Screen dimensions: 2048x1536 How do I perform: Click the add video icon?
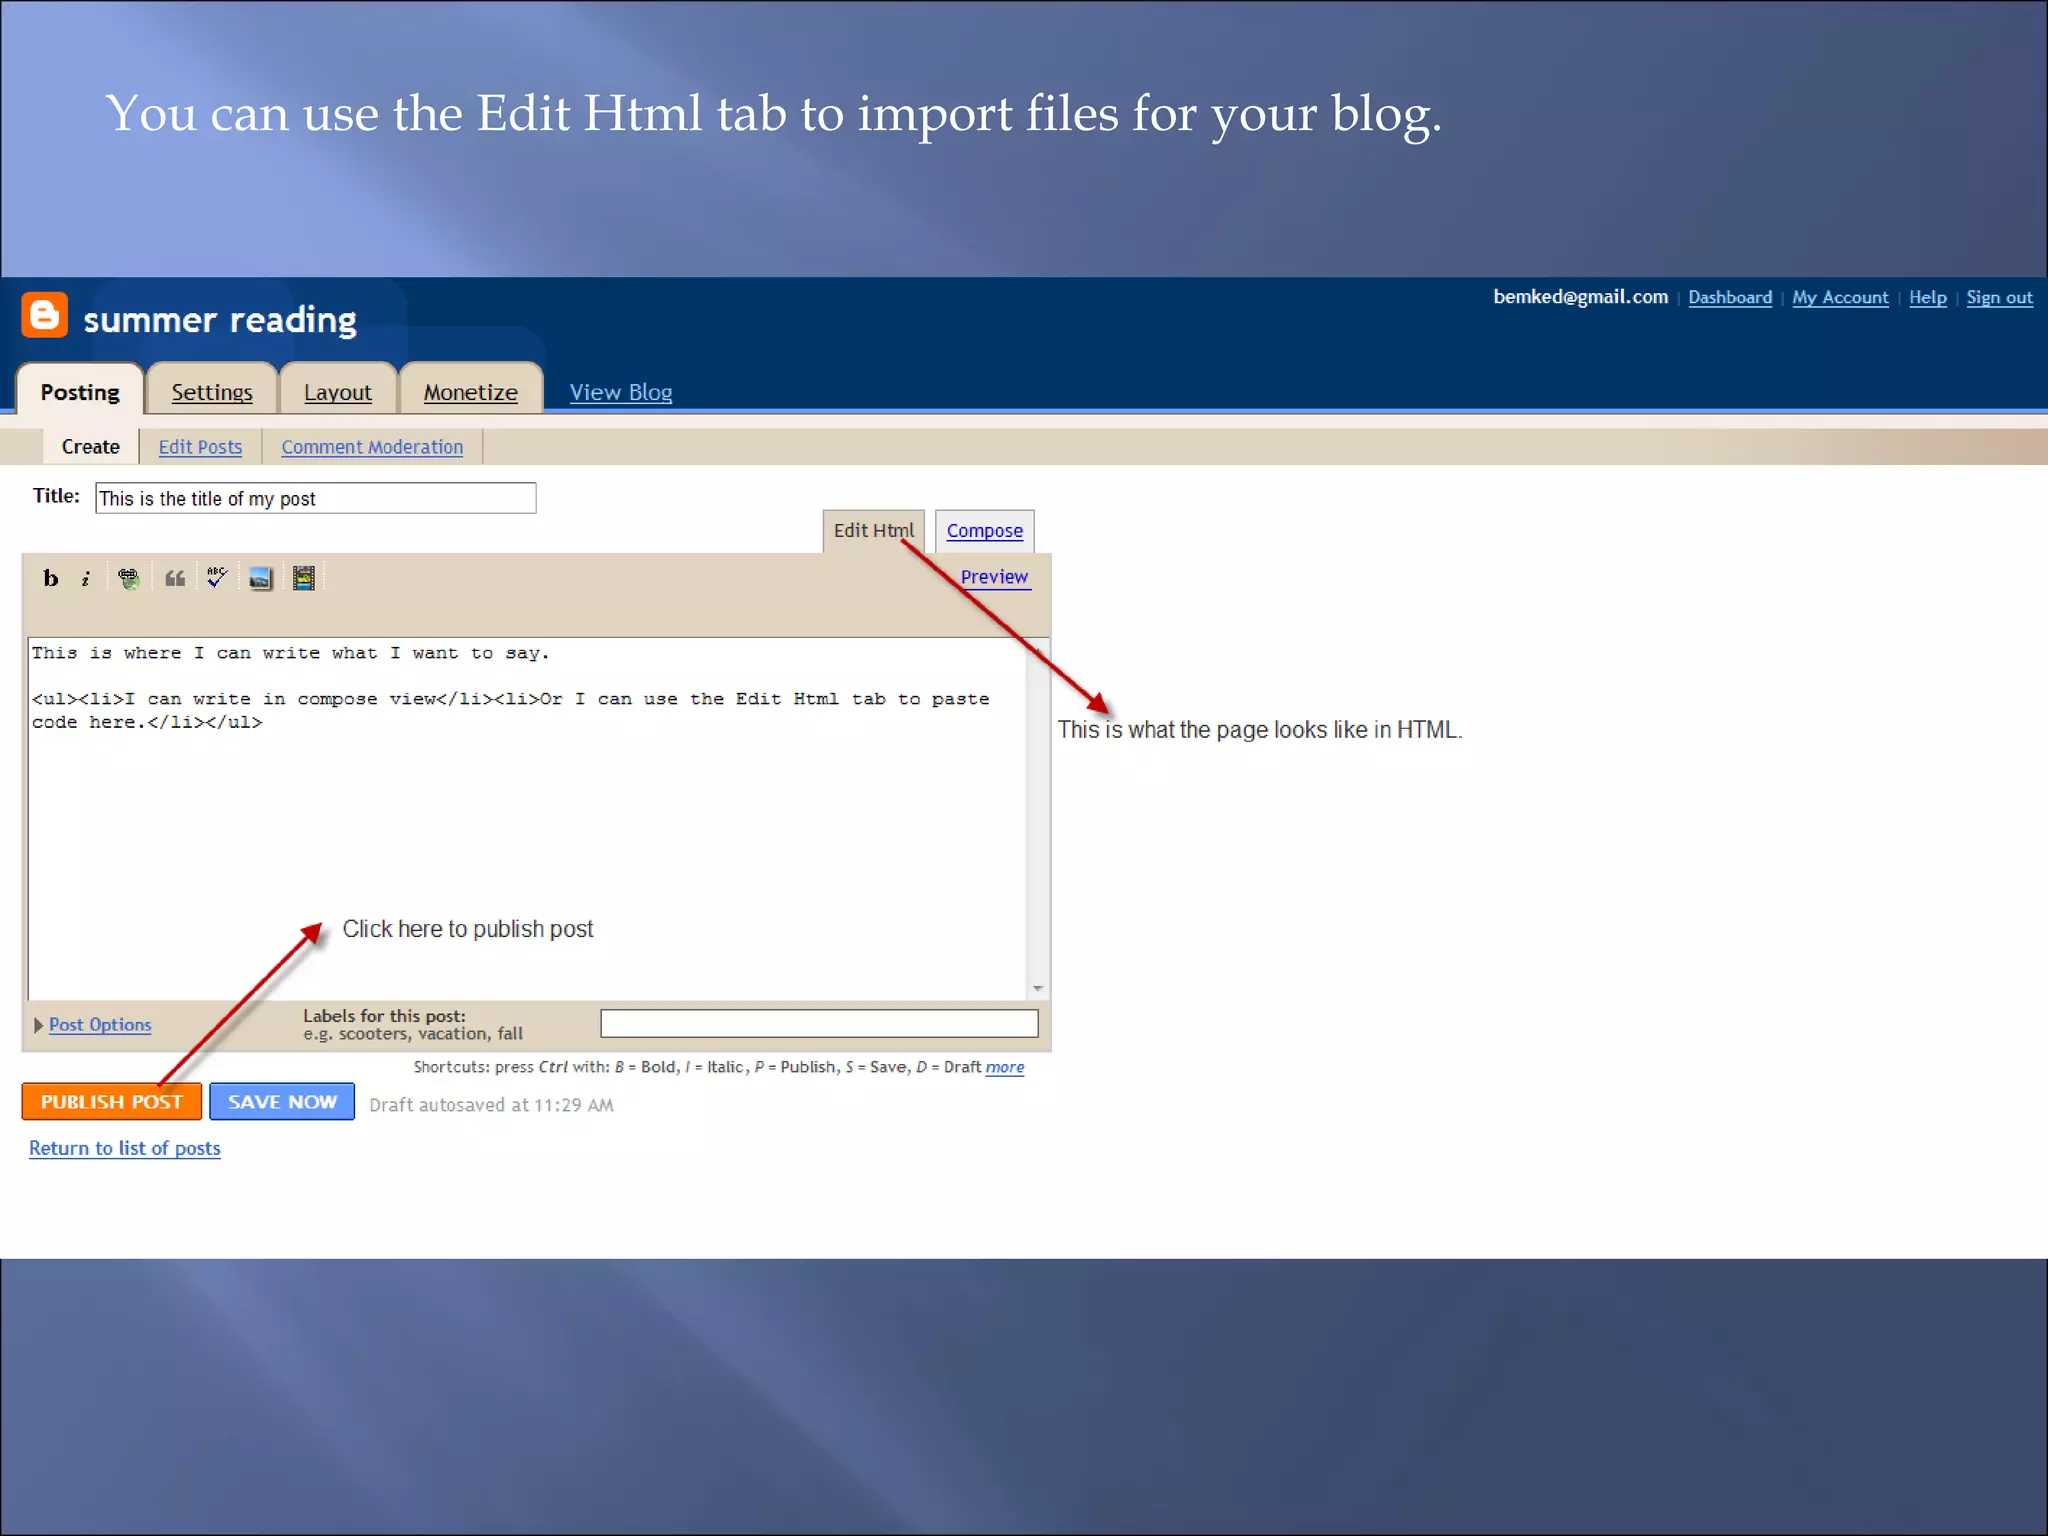[303, 578]
